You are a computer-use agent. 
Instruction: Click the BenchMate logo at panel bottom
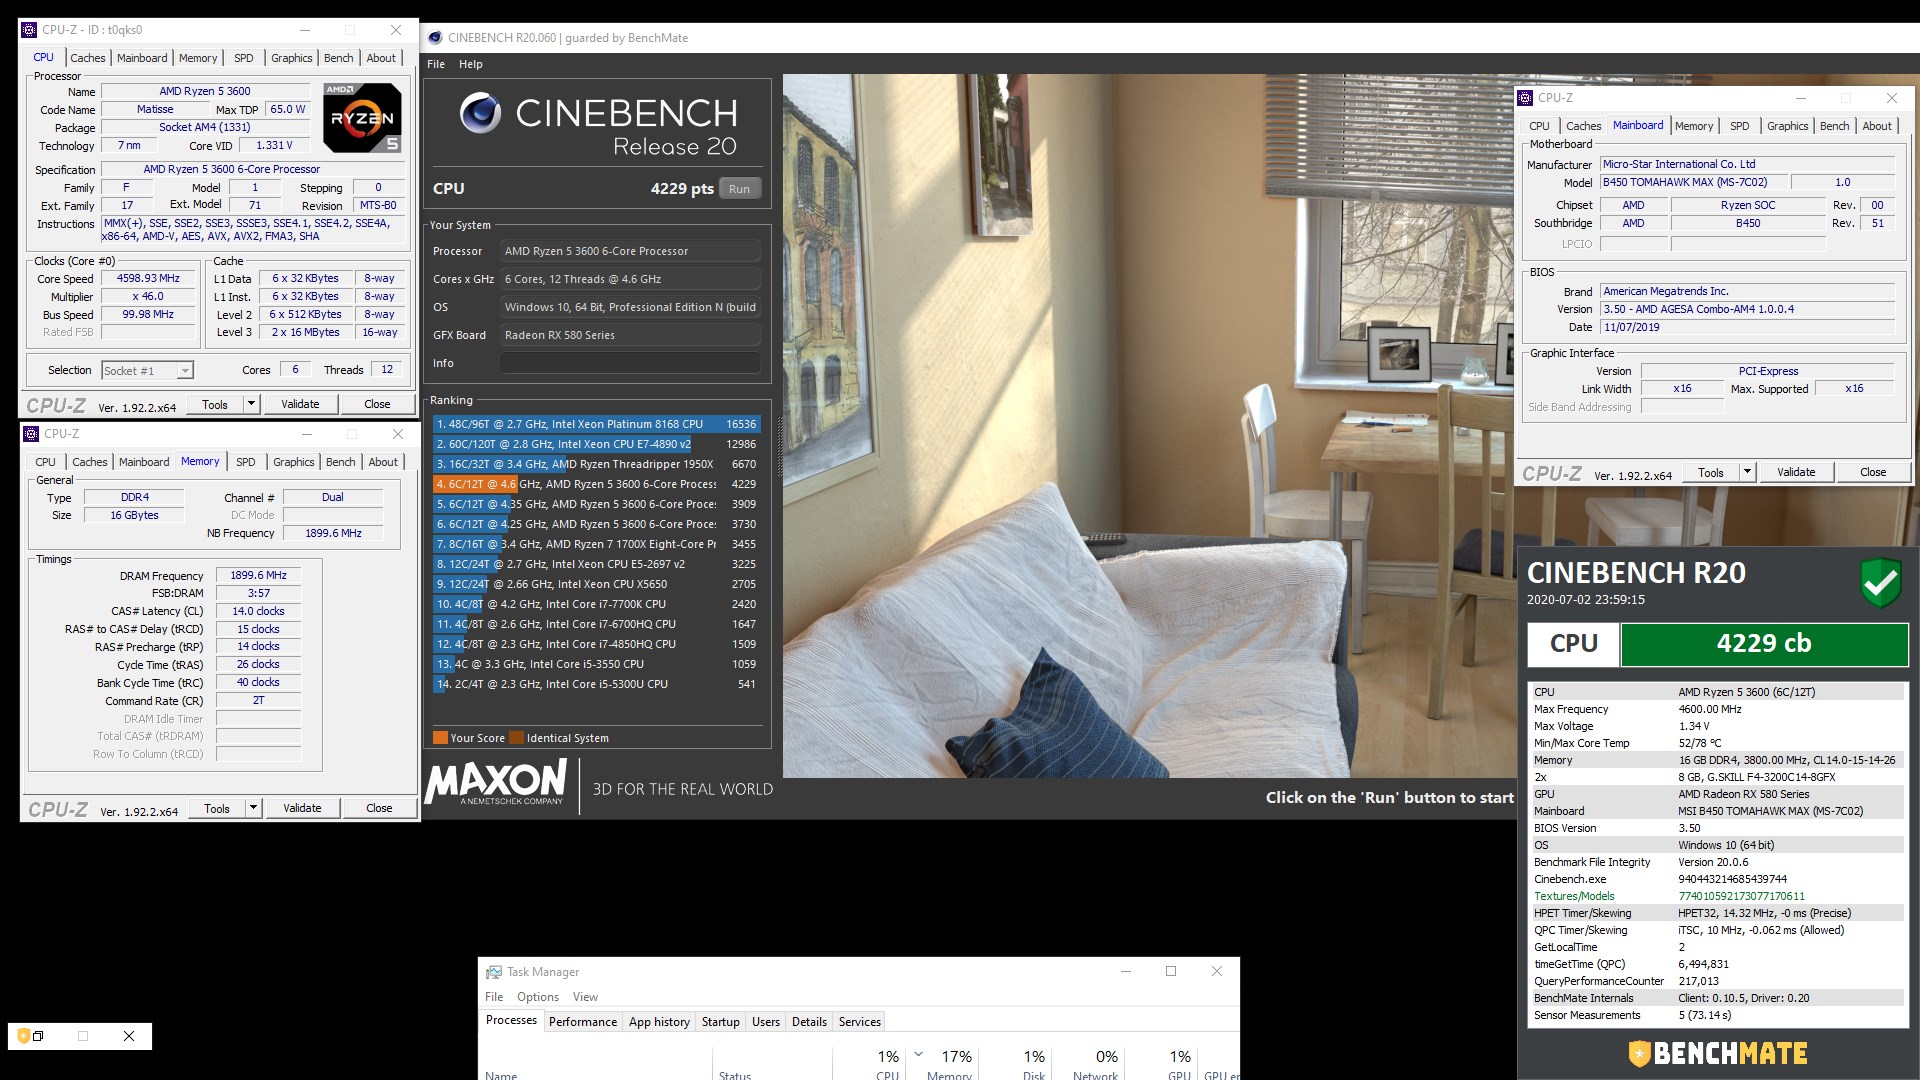(1718, 1053)
